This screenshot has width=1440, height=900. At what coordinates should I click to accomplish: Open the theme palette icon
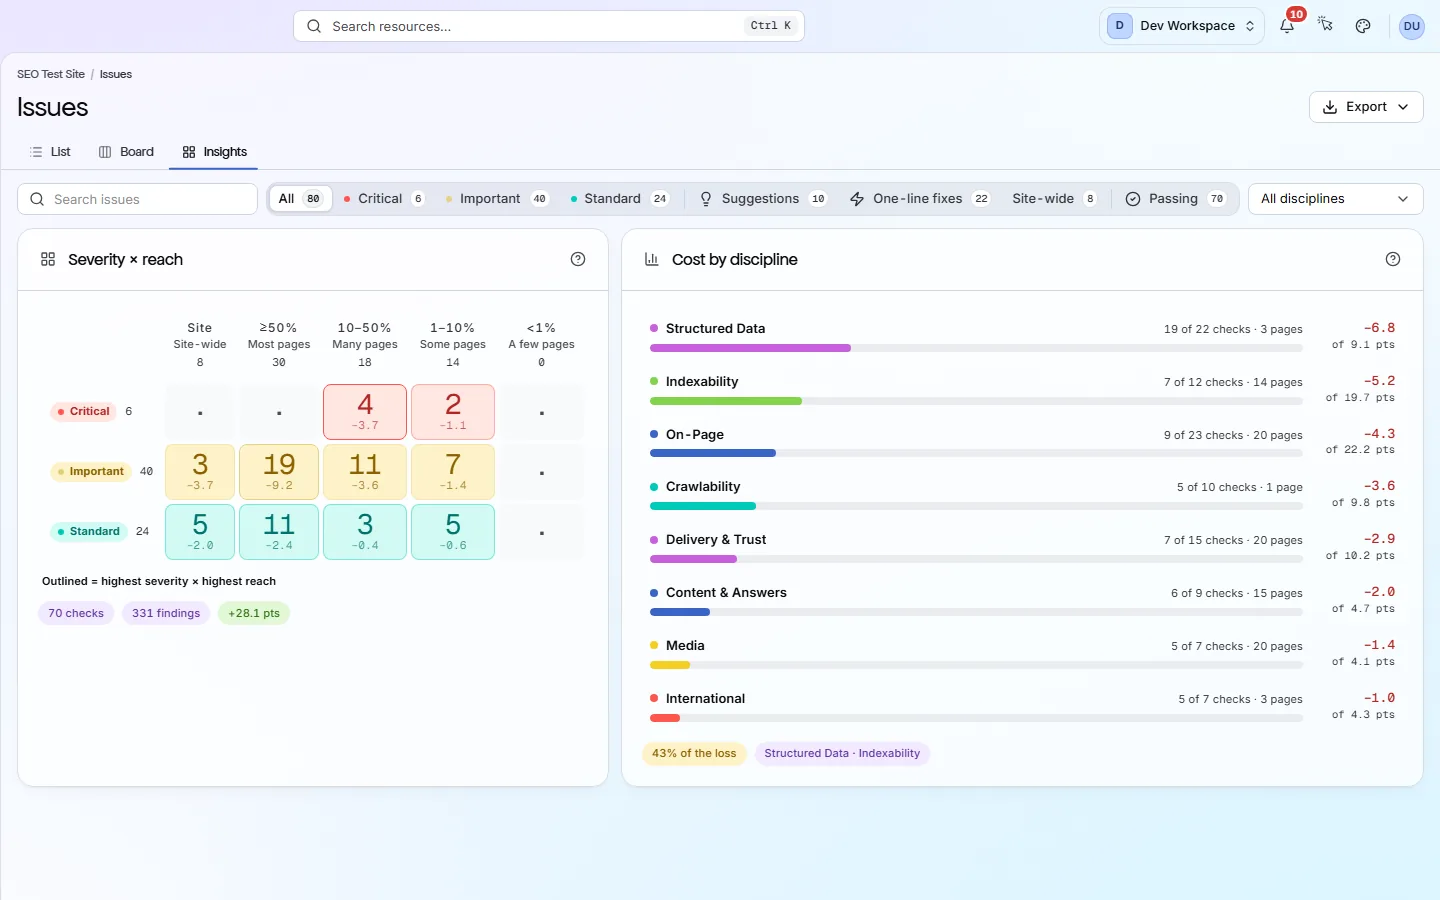click(x=1363, y=26)
